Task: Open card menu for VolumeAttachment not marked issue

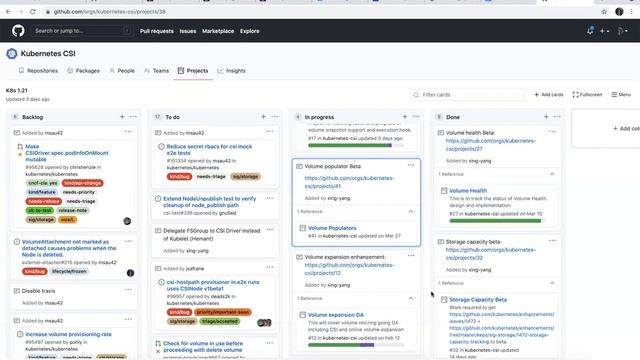Action: pos(129,241)
